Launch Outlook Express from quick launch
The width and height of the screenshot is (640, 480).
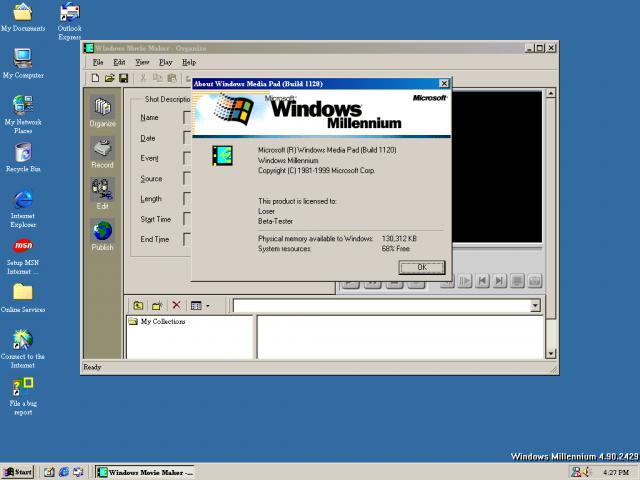[x=78, y=472]
